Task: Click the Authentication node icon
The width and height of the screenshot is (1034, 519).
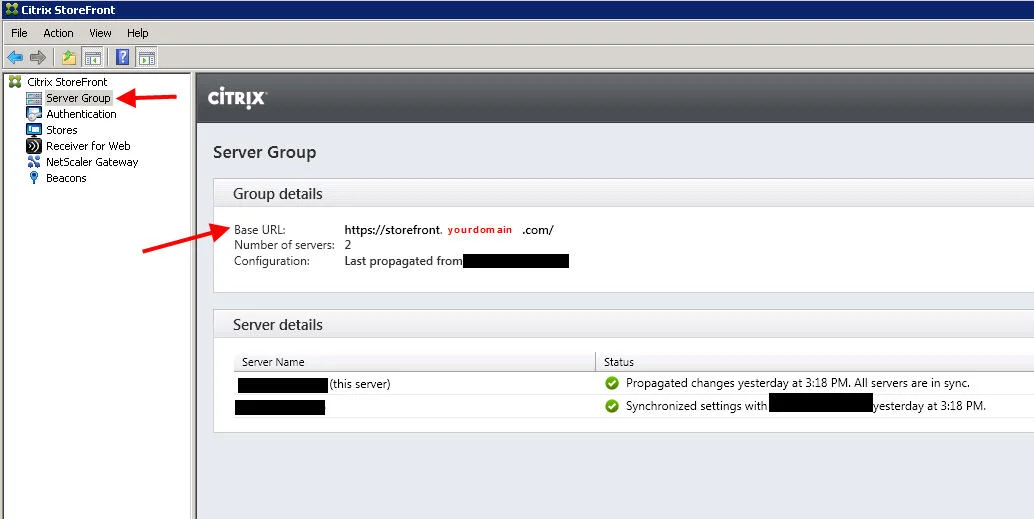Action: [x=34, y=114]
